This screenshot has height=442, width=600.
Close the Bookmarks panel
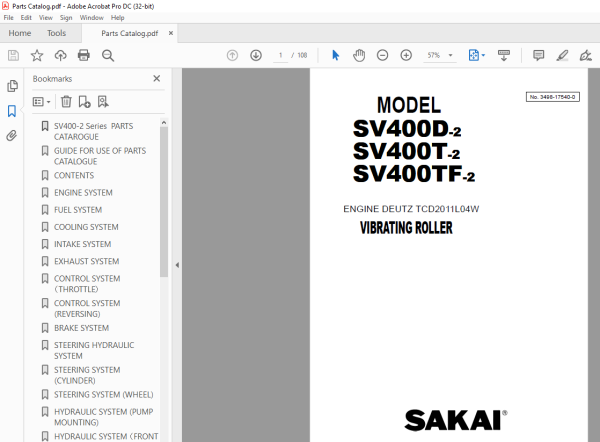point(157,78)
